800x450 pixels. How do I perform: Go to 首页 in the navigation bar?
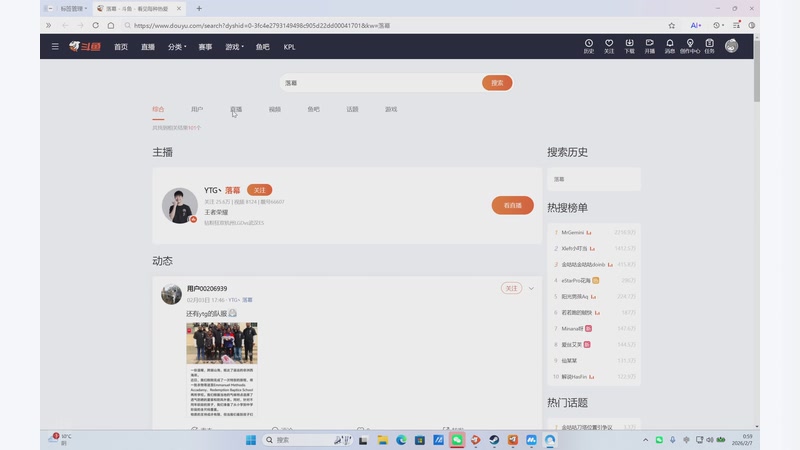point(121,46)
